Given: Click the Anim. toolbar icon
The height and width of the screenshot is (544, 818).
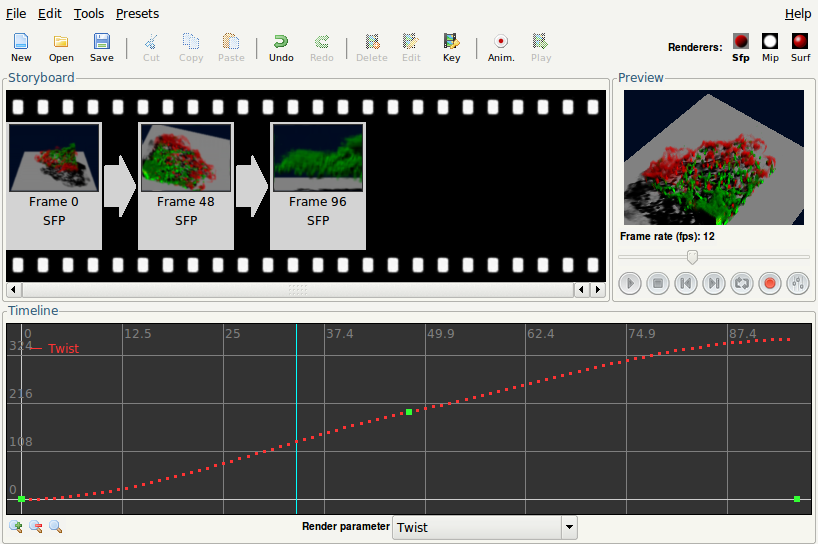Looking at the screenshot, I should click(501, 47).
